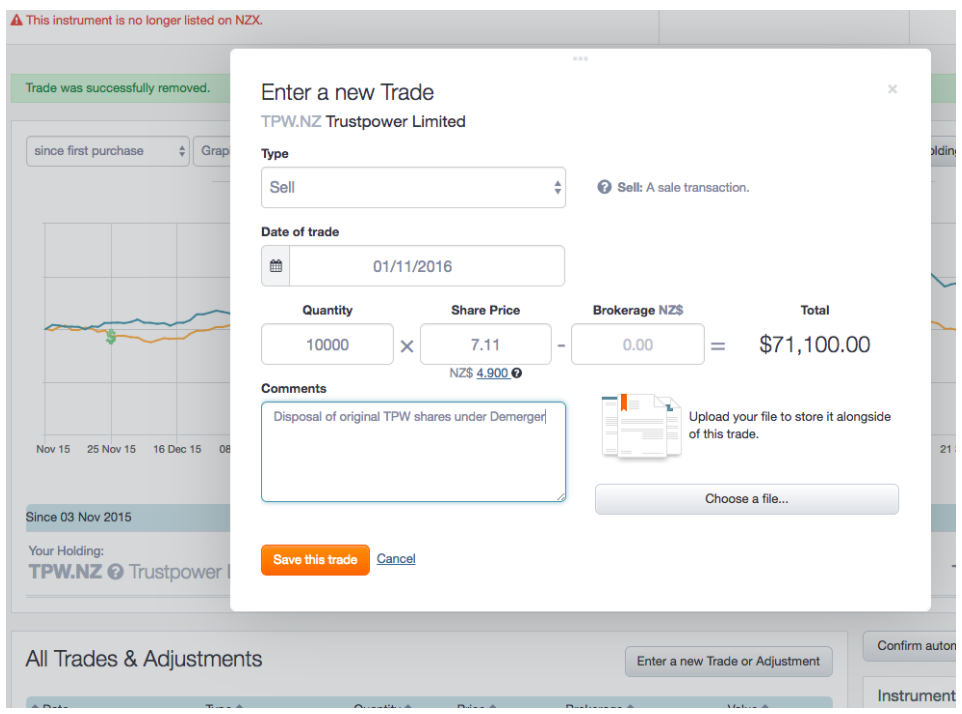Image resolution: width=962 pixels, height=714 pixels.
Task: Open the Graph view dropdown
Action: [218, 151]
